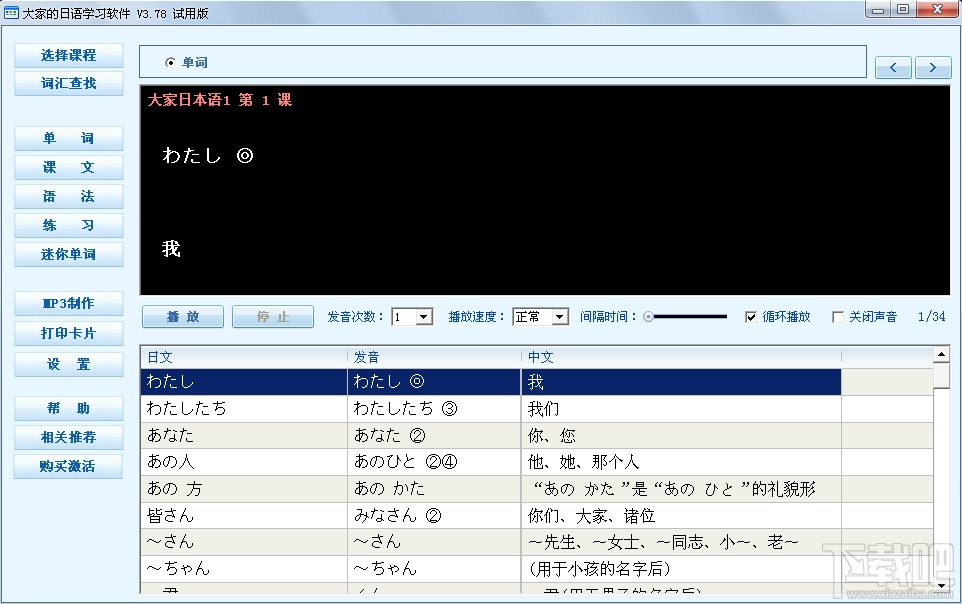962x604 pixels.
Task: Maximize the application window
Action: click(x=903, y=9)
